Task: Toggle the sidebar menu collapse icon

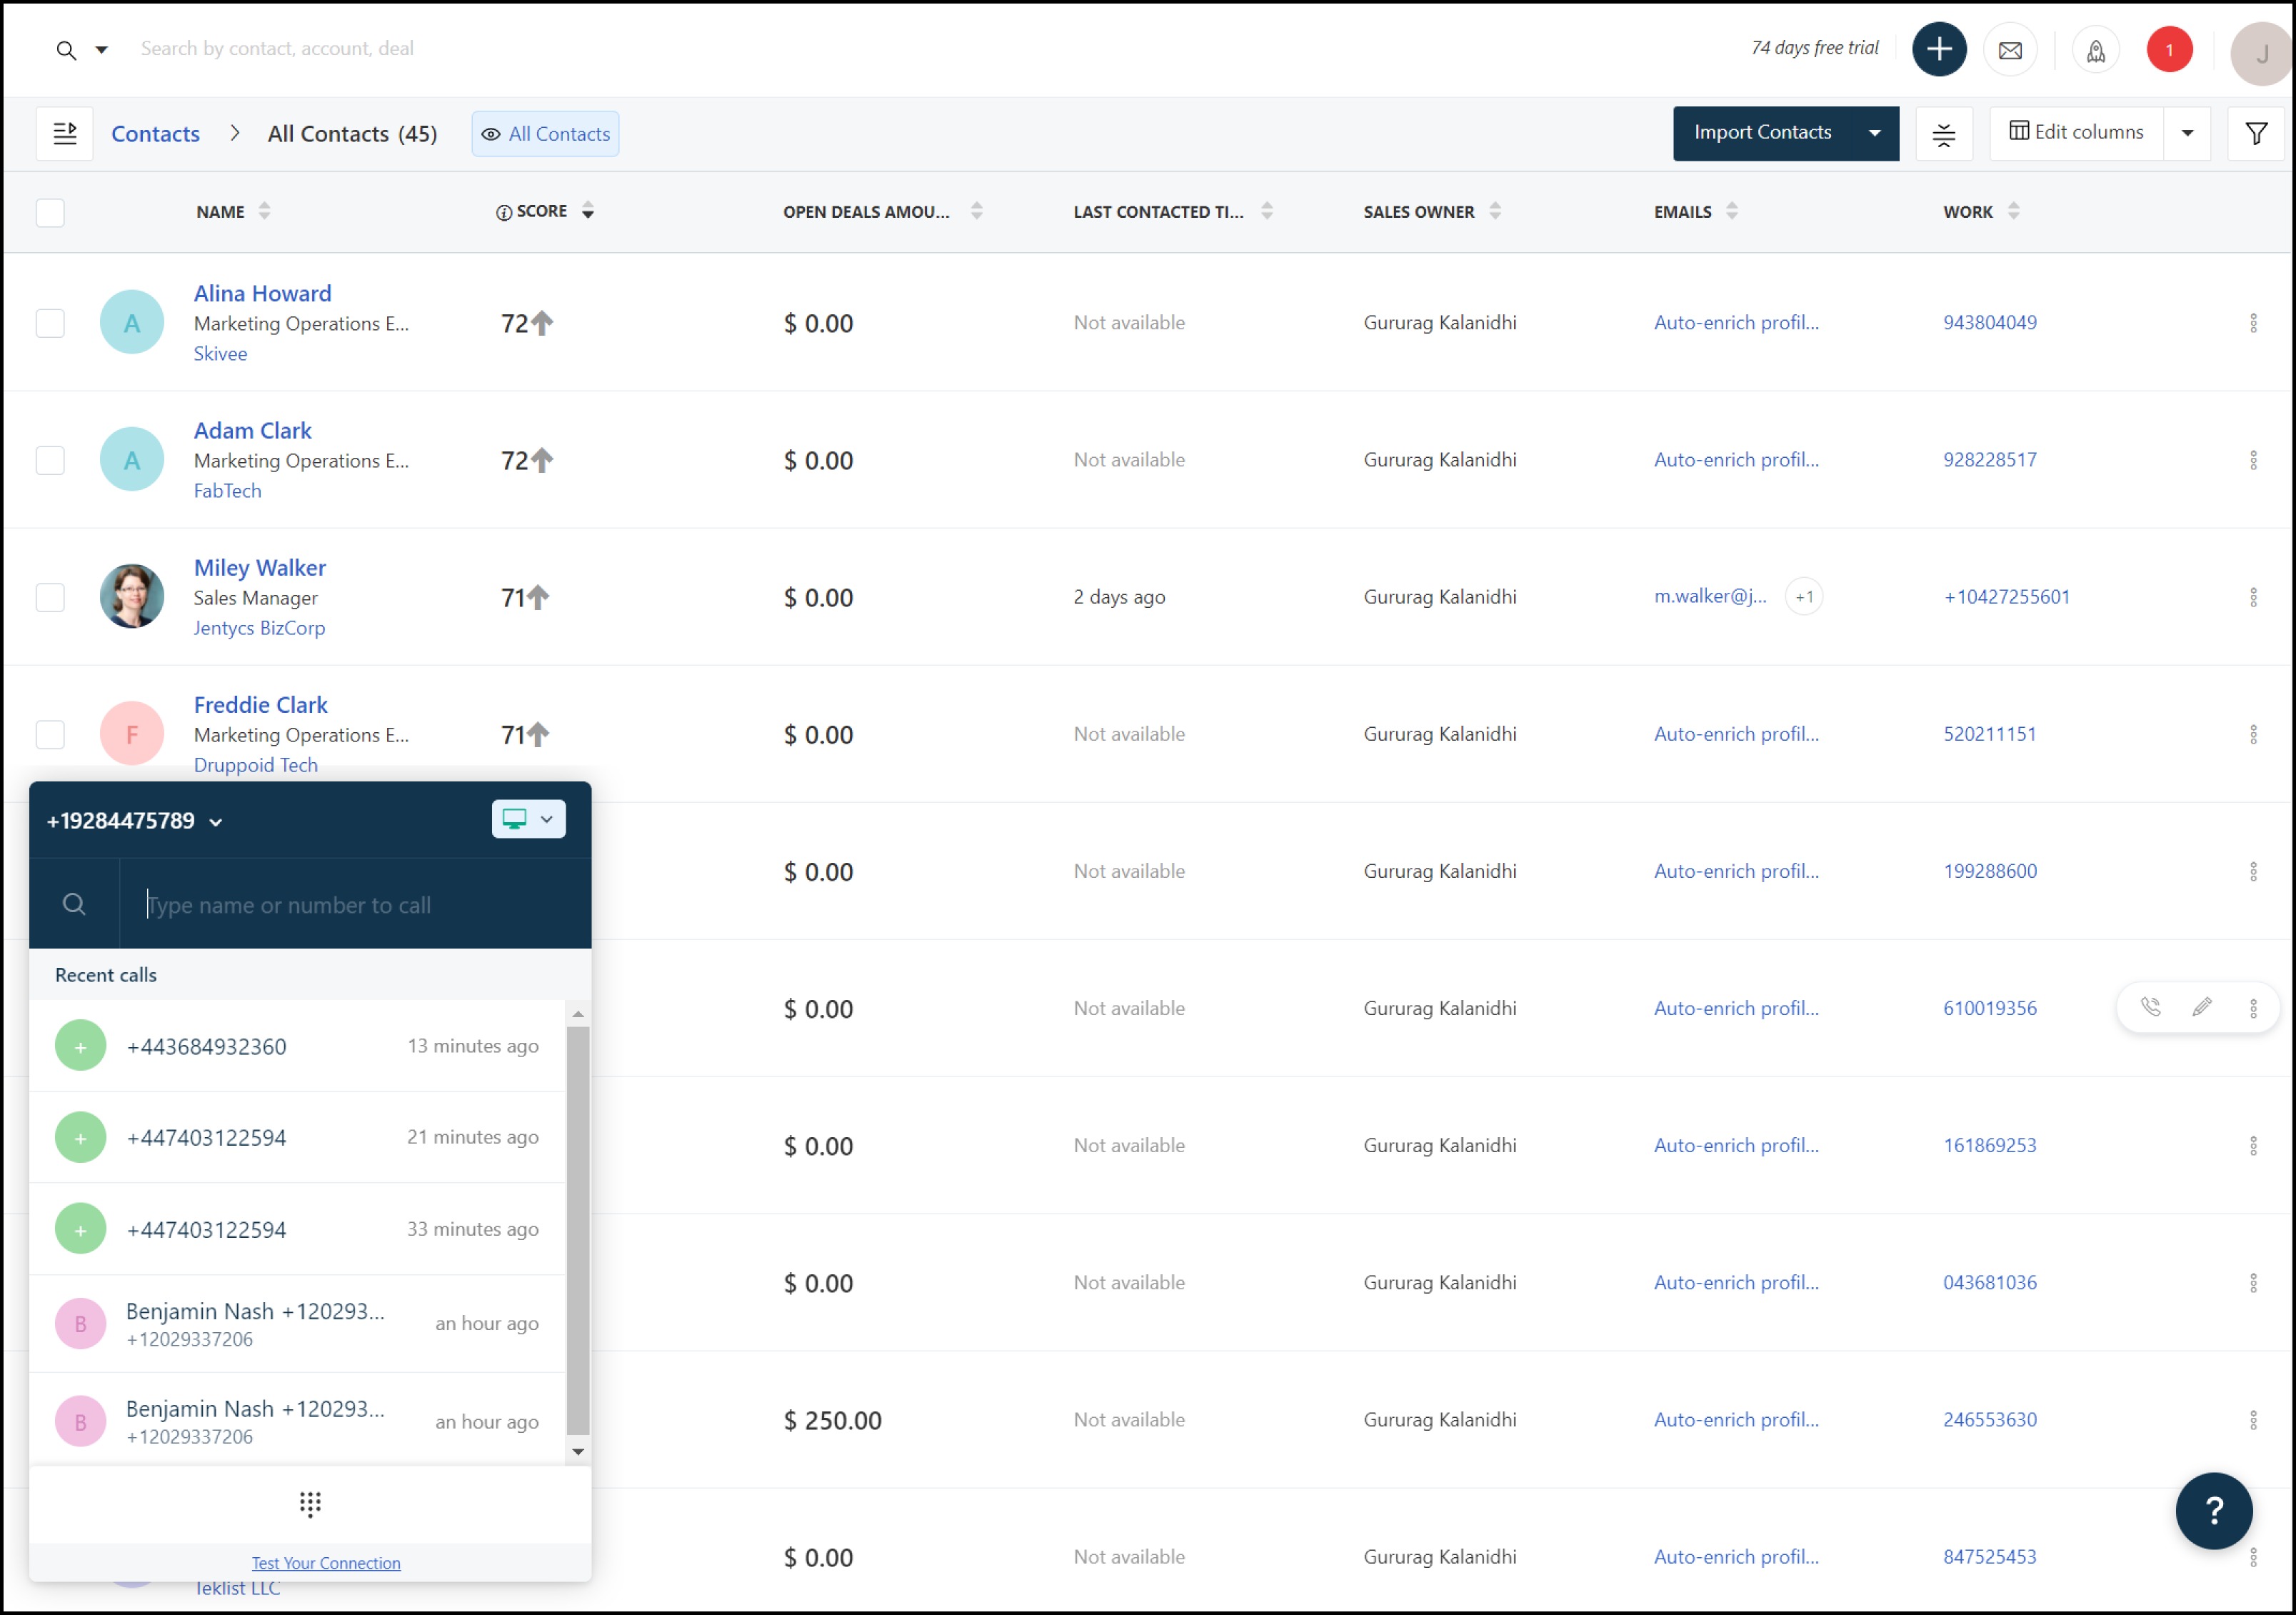Action: (x=65, y=133)
